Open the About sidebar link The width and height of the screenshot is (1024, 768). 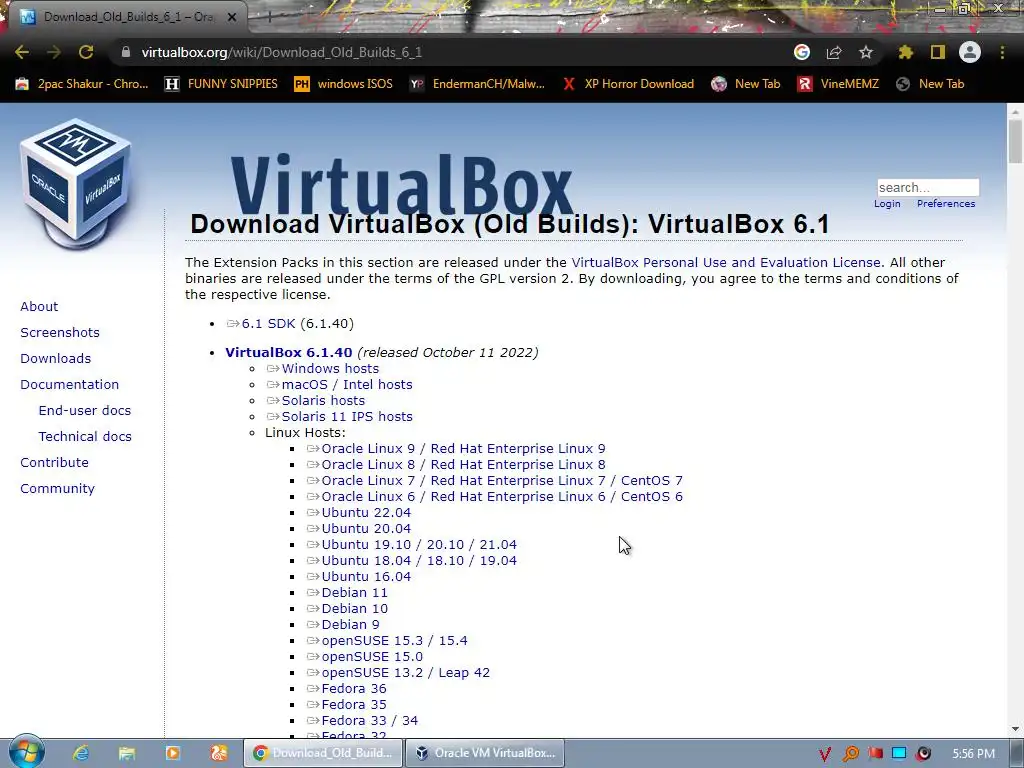(x=39, y=306)
